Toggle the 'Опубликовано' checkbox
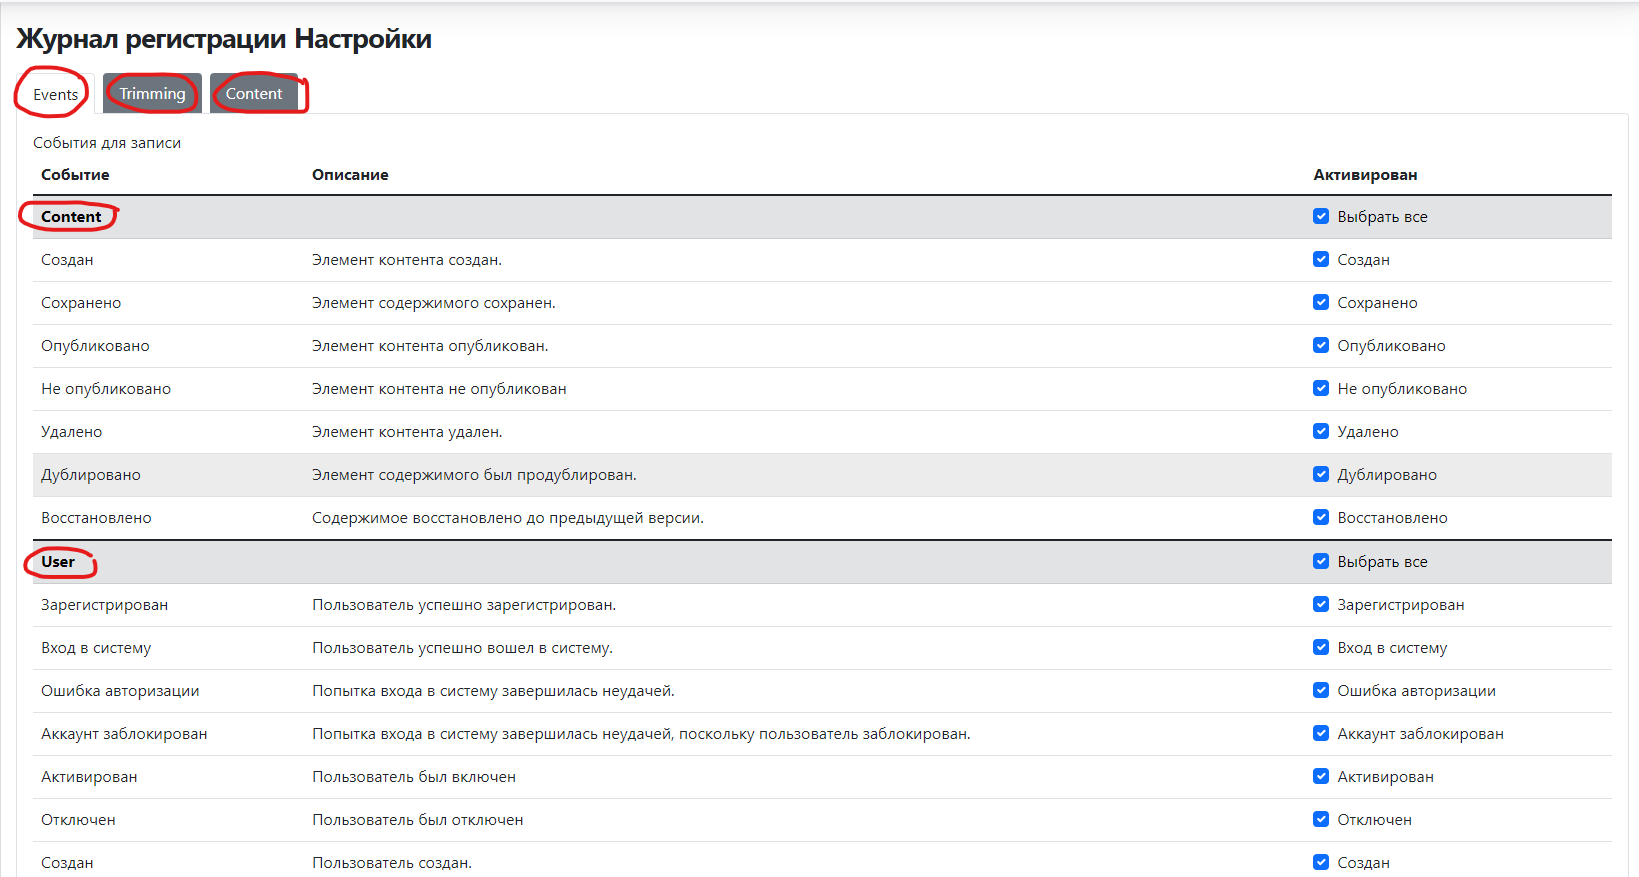 pos(1321,346)
